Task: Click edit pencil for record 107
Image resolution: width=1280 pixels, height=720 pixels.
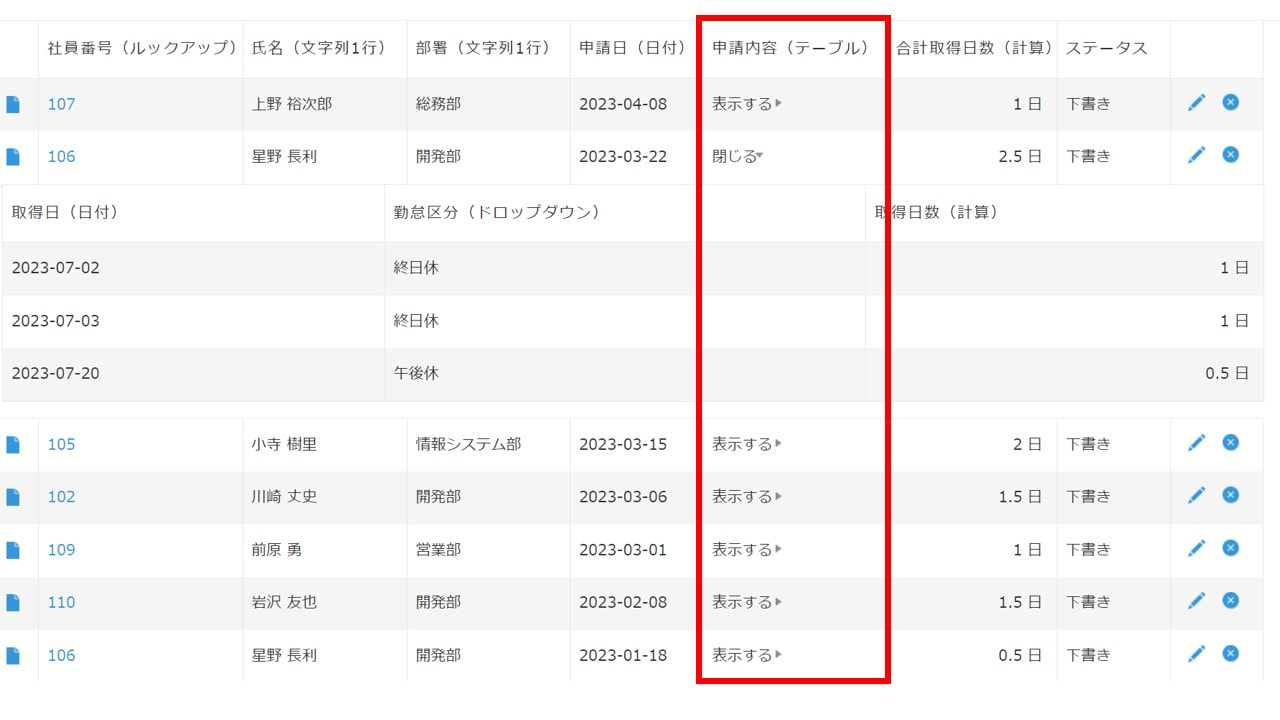Action: tap(1196, 103)
